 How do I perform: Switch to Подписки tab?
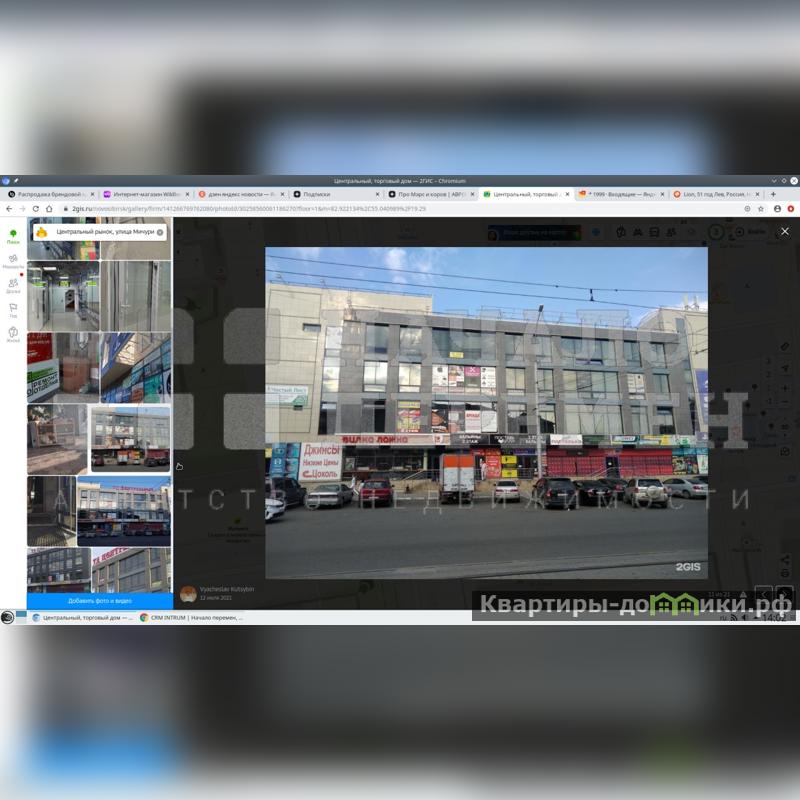(335, 194)
